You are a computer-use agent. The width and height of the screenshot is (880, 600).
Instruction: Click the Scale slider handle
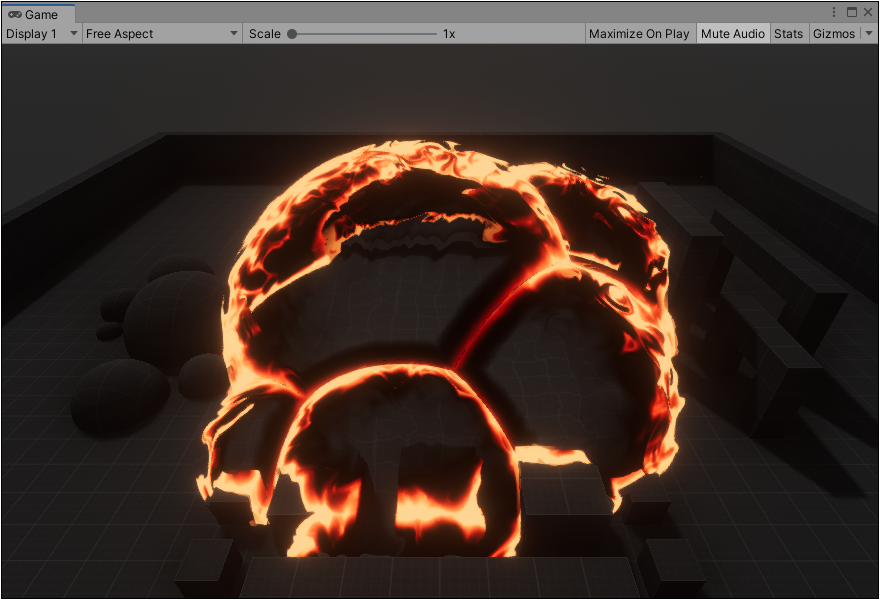(x=292, y=34)
